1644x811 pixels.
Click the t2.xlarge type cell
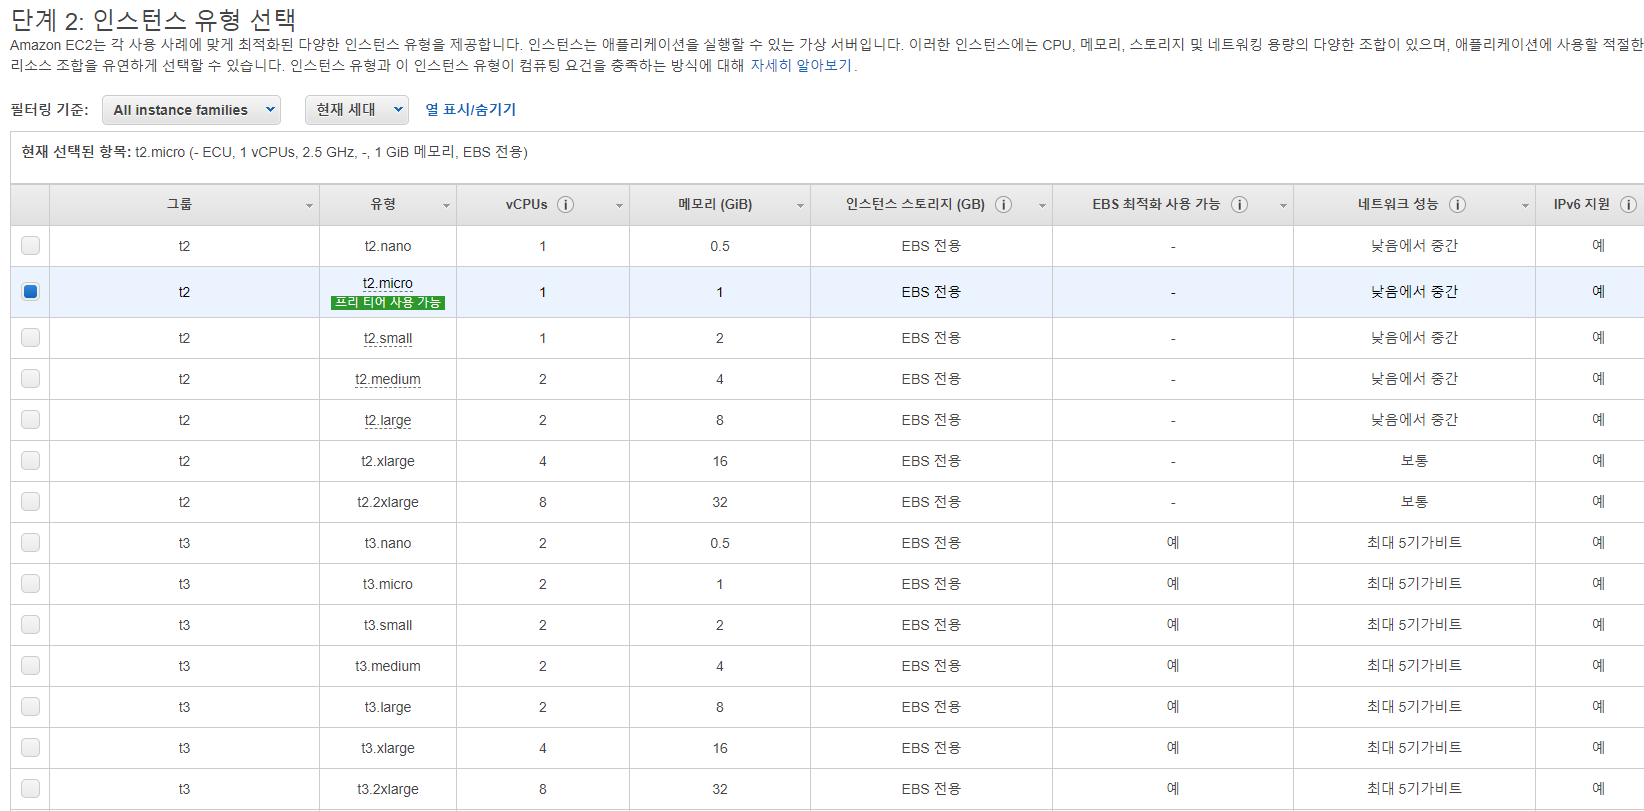(388, 461)
